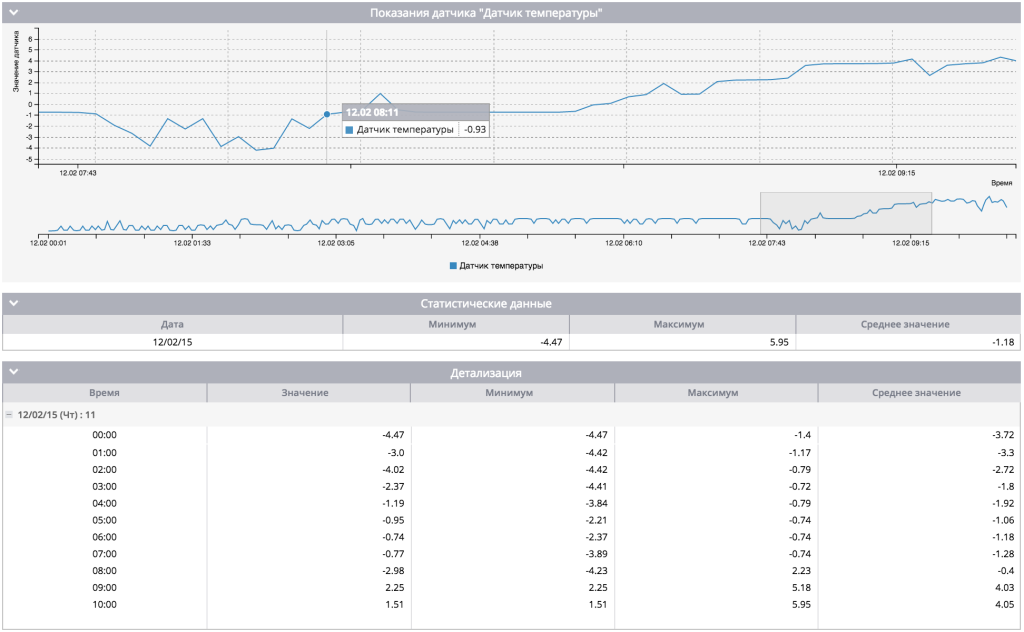Click Минимум header in statistics table
This screenshot has height=632, width=1024.
point(455,324)
